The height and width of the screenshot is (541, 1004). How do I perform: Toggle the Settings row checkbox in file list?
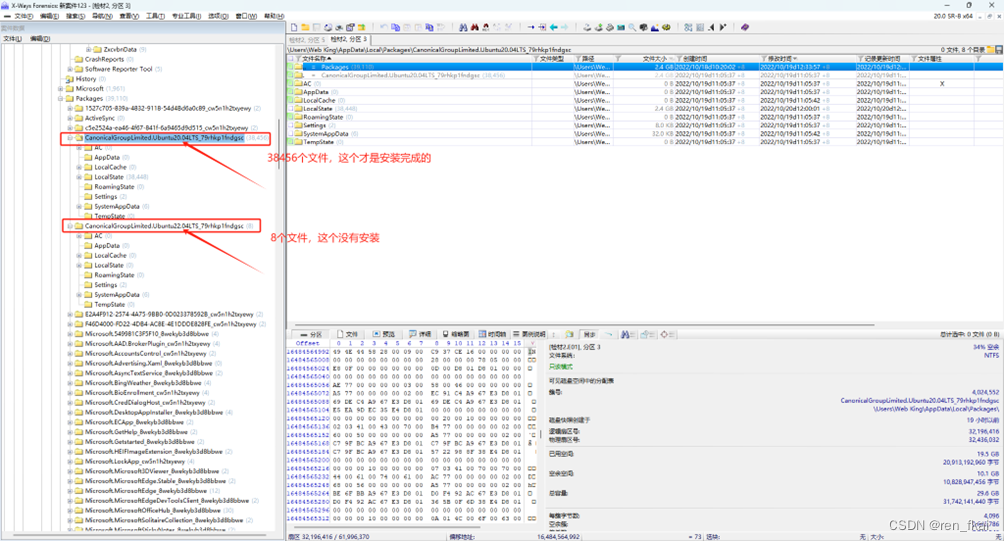291,125
